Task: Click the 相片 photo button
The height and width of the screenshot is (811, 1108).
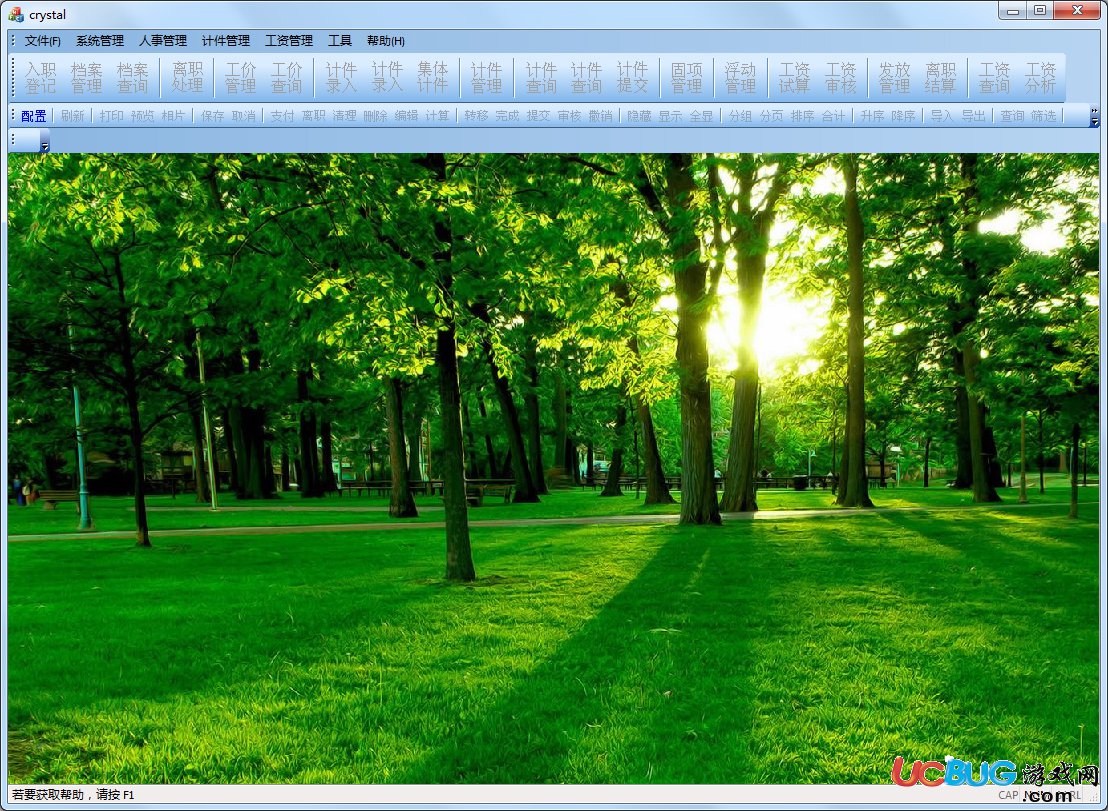Action: tap(174, 116)
